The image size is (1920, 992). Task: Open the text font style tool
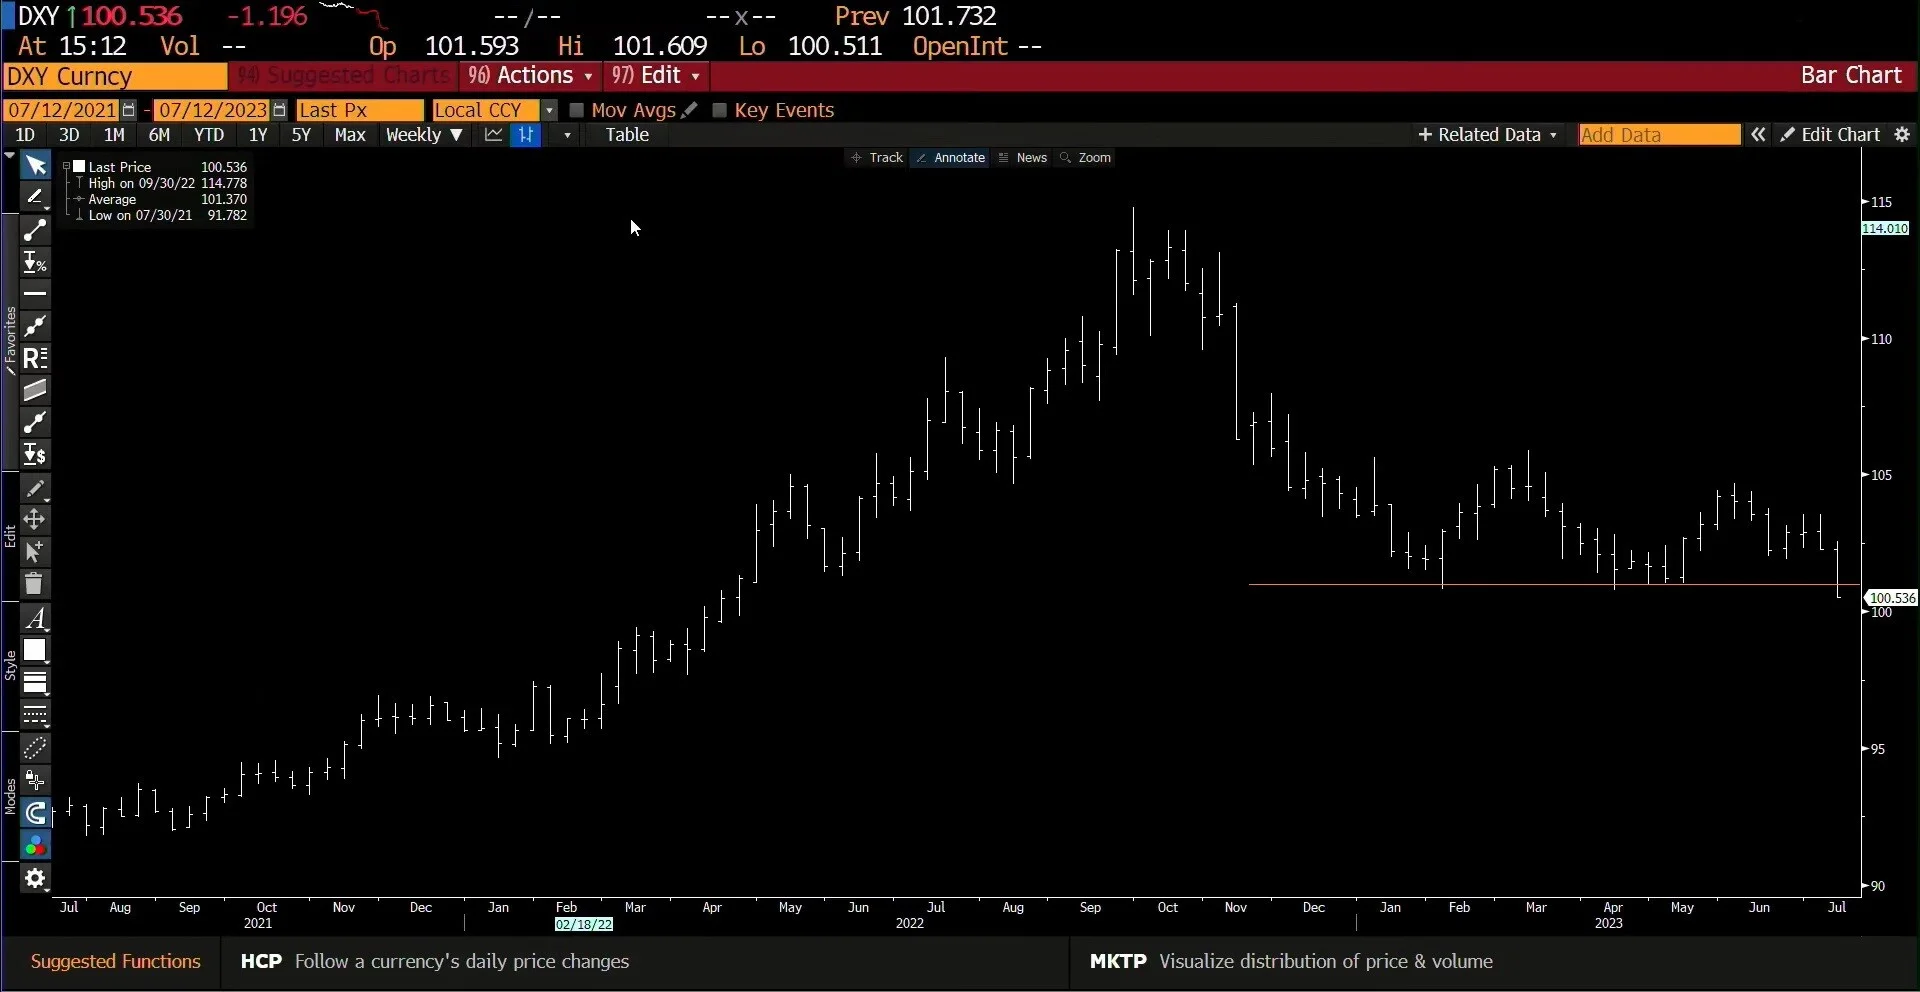[35, 618]
